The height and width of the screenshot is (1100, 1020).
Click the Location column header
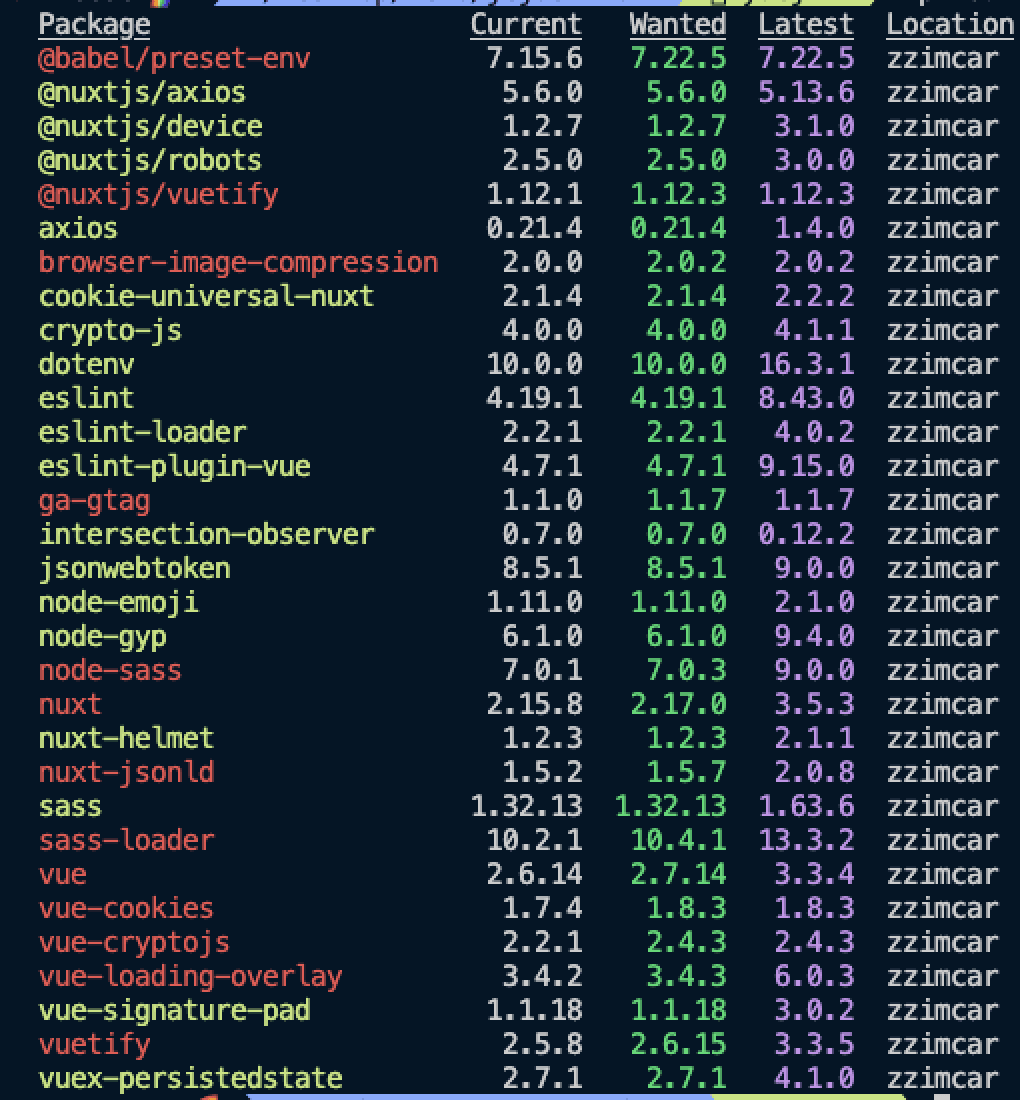(950, 24)
